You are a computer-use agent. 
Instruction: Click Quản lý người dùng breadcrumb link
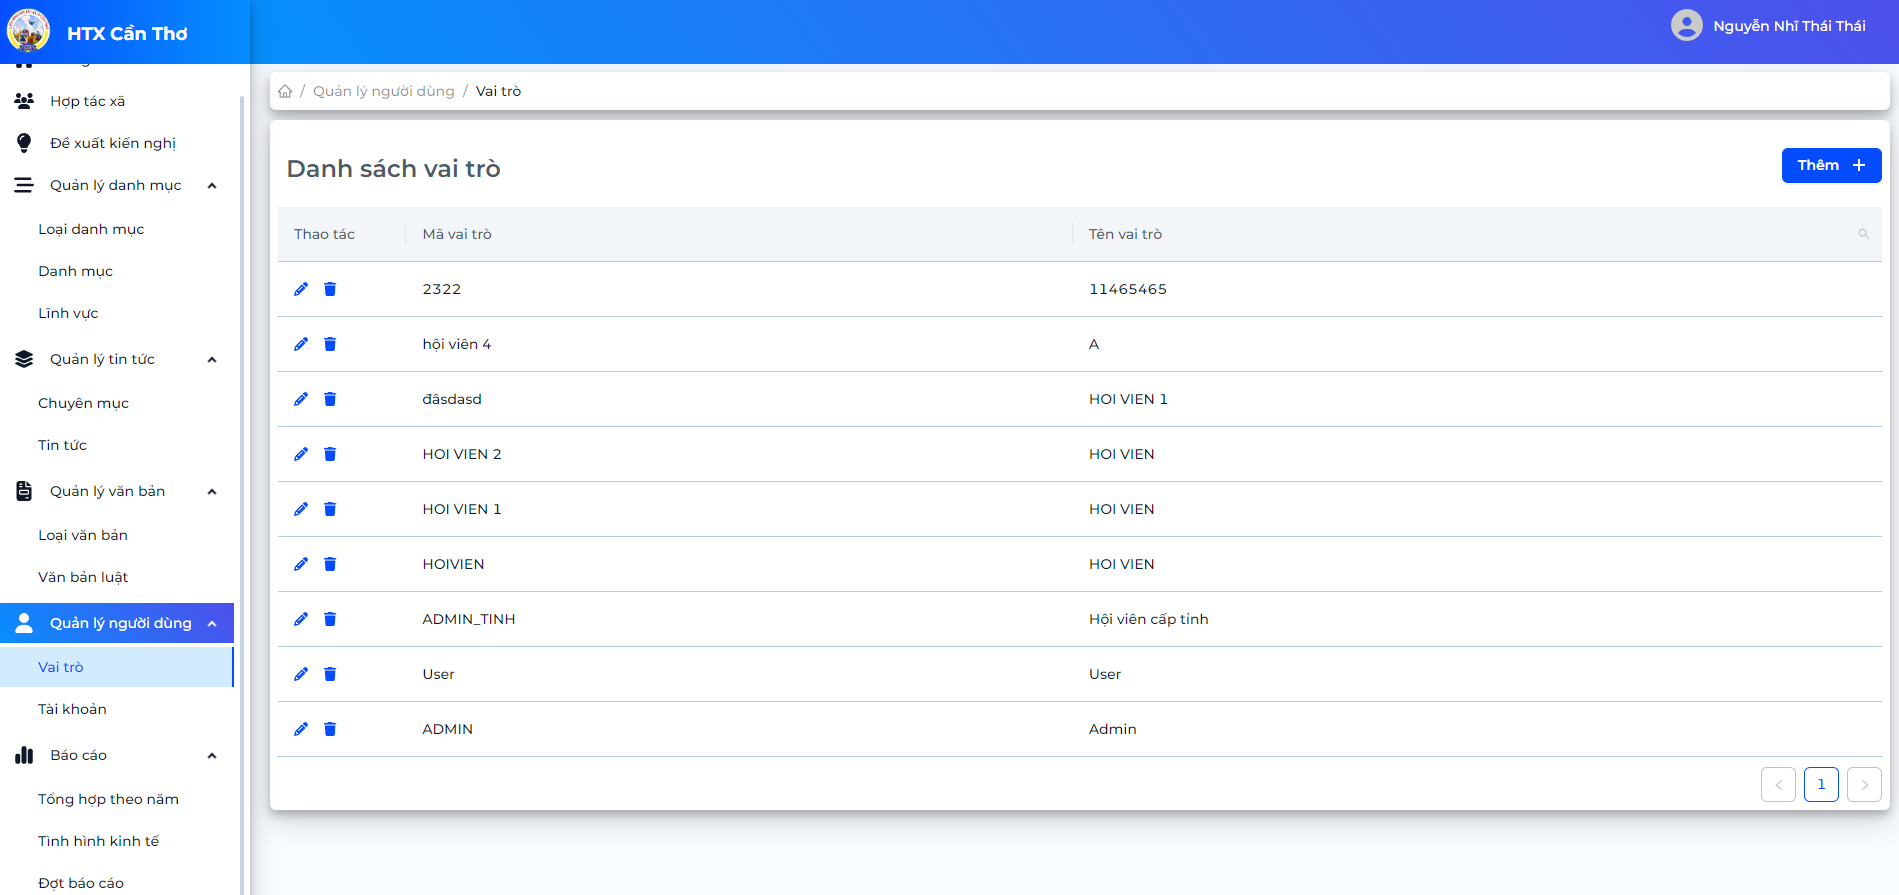384,91
